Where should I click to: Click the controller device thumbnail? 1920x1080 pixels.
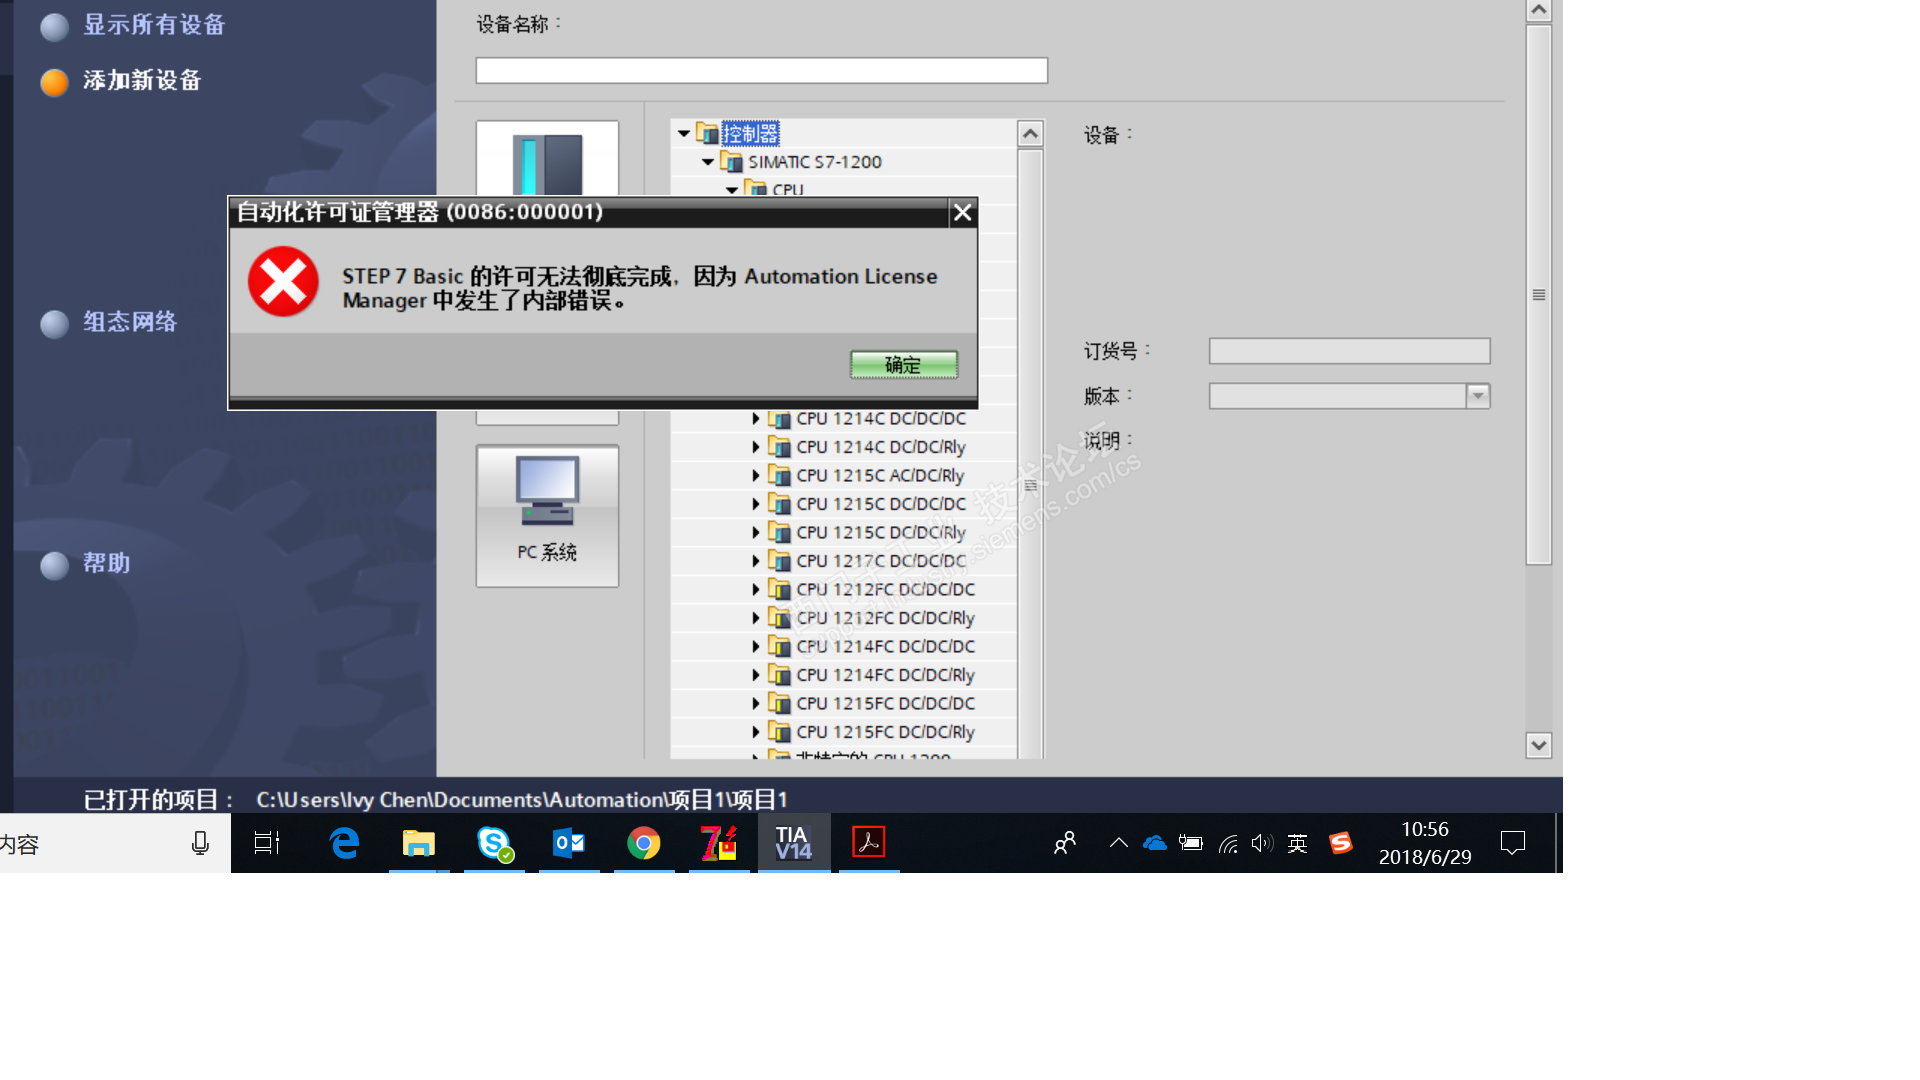coord(547,160)
